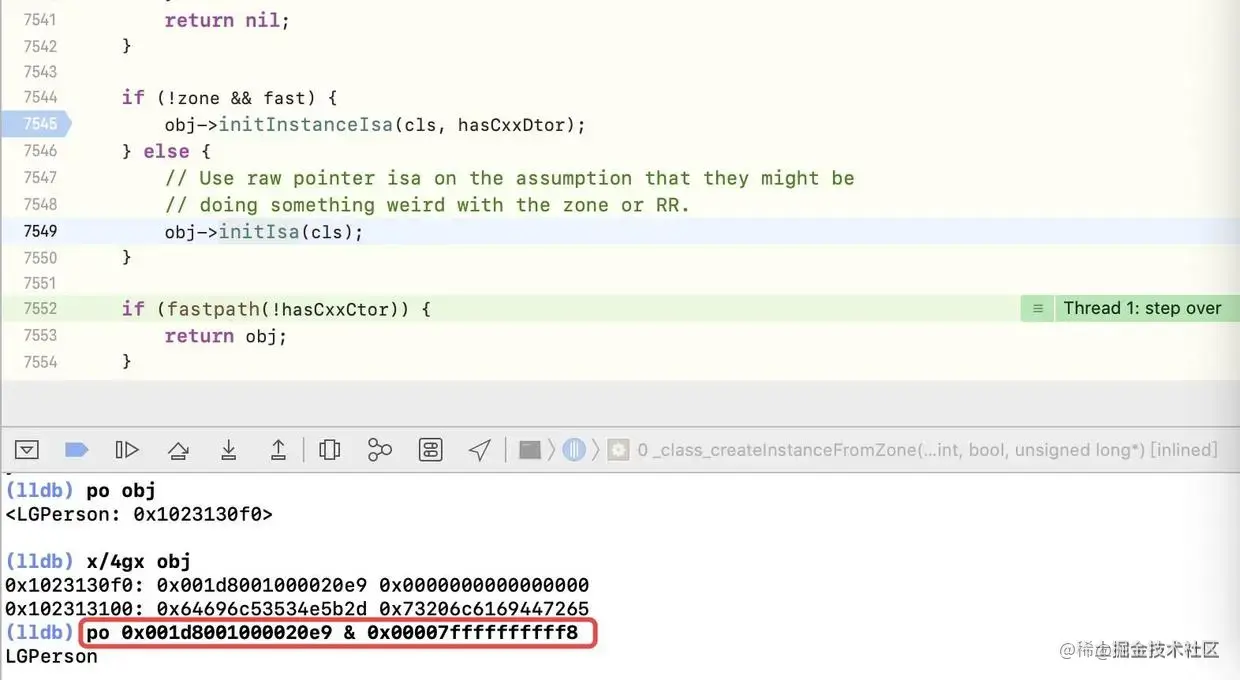Click line number 7549 in gutter
This screenshot has width=1240, height=680.
[x=40, y=231]
